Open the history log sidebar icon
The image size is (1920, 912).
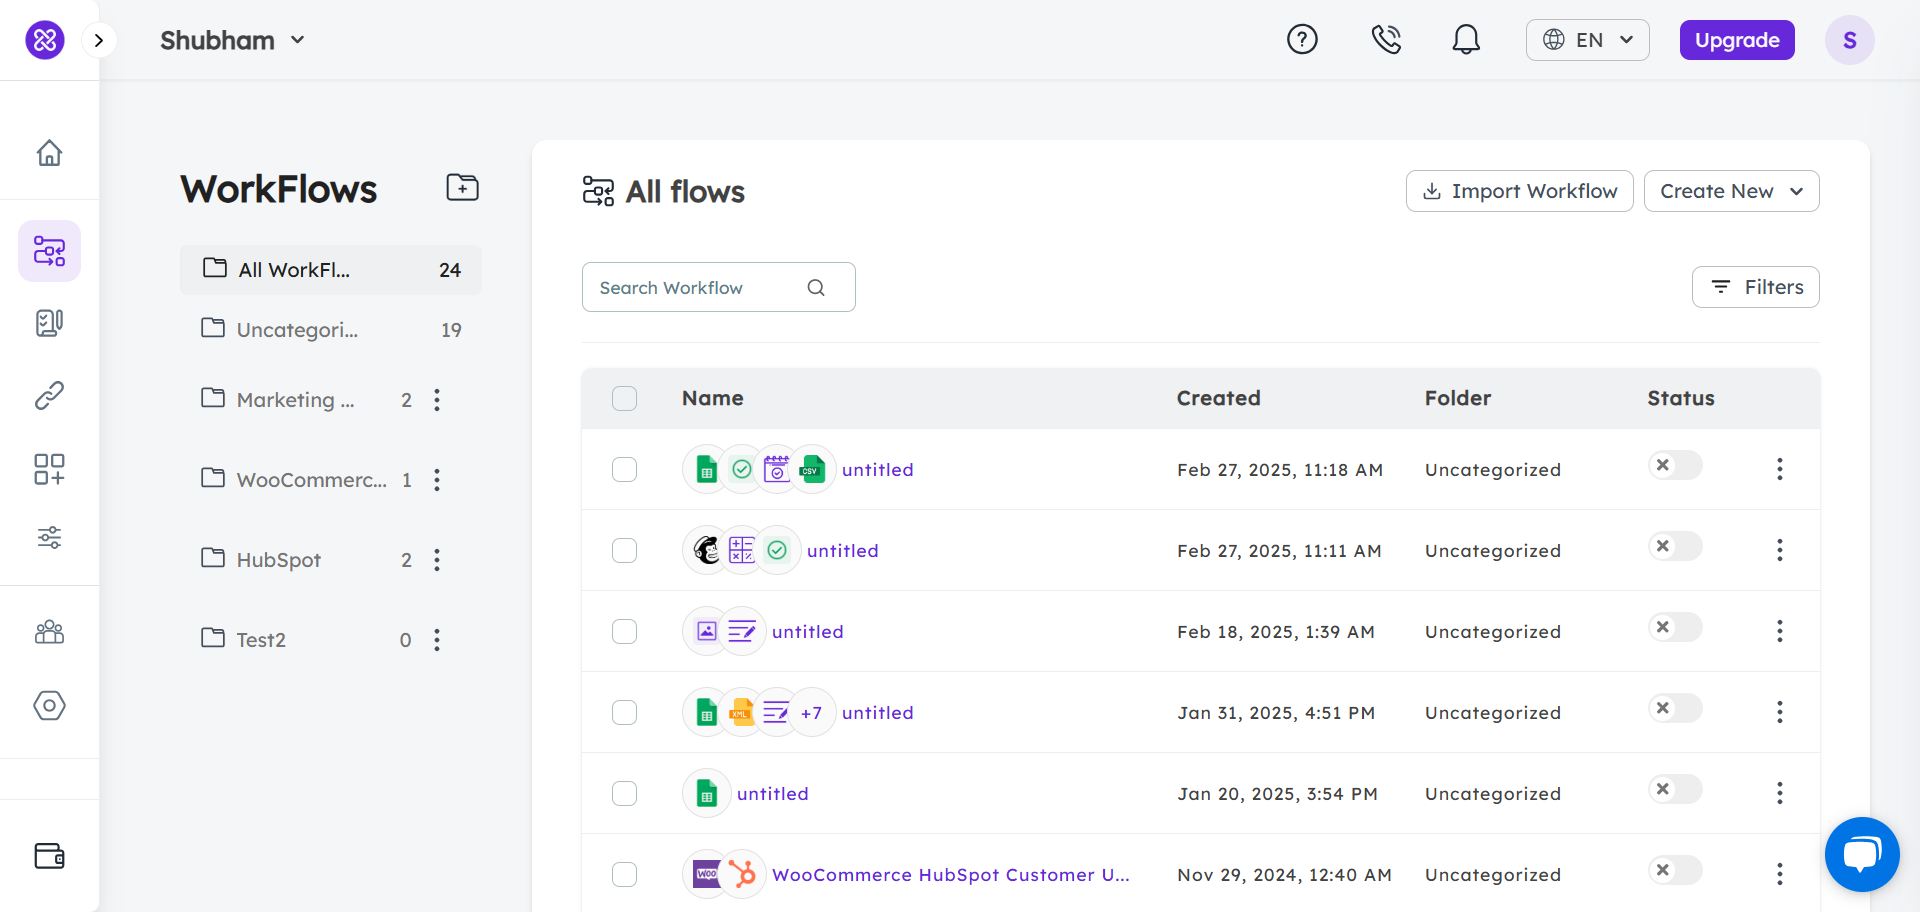click(x=49, y=323)
